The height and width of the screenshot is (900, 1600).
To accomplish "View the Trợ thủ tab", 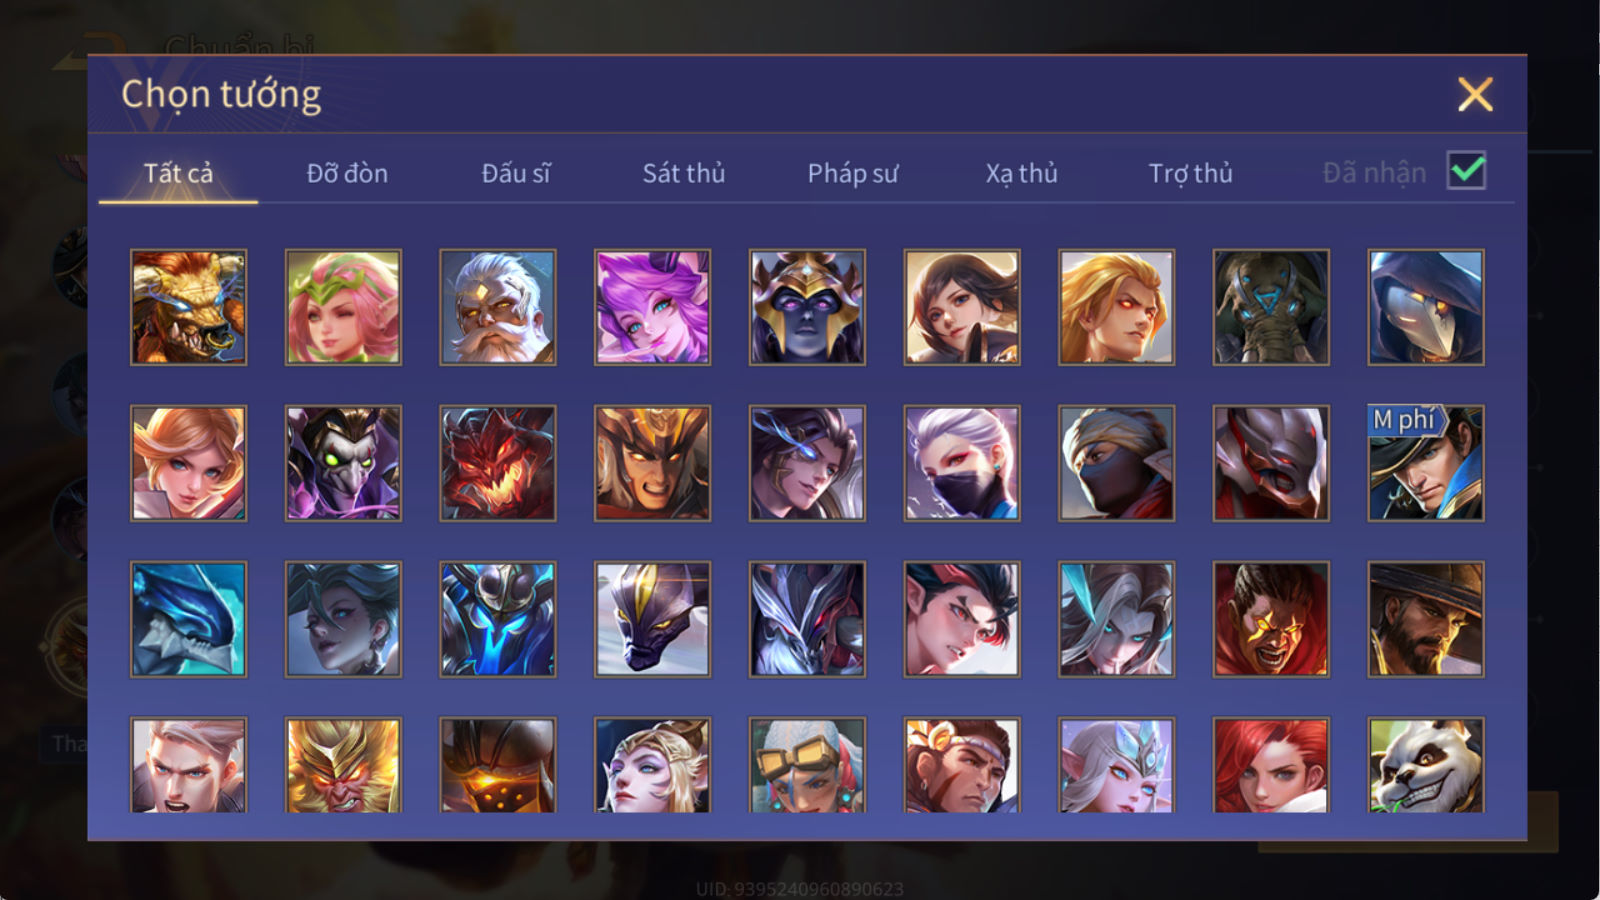I will point(1190,173).
